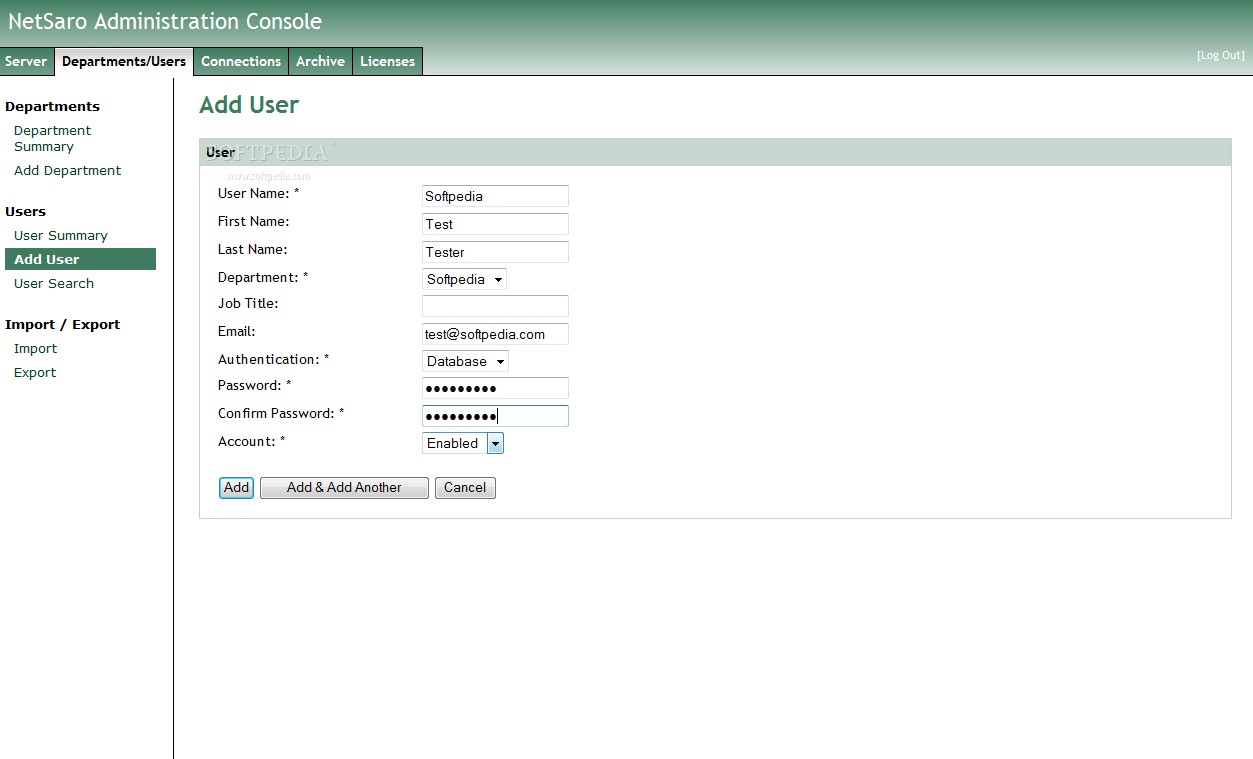Click the Confirm Password field

495,416
